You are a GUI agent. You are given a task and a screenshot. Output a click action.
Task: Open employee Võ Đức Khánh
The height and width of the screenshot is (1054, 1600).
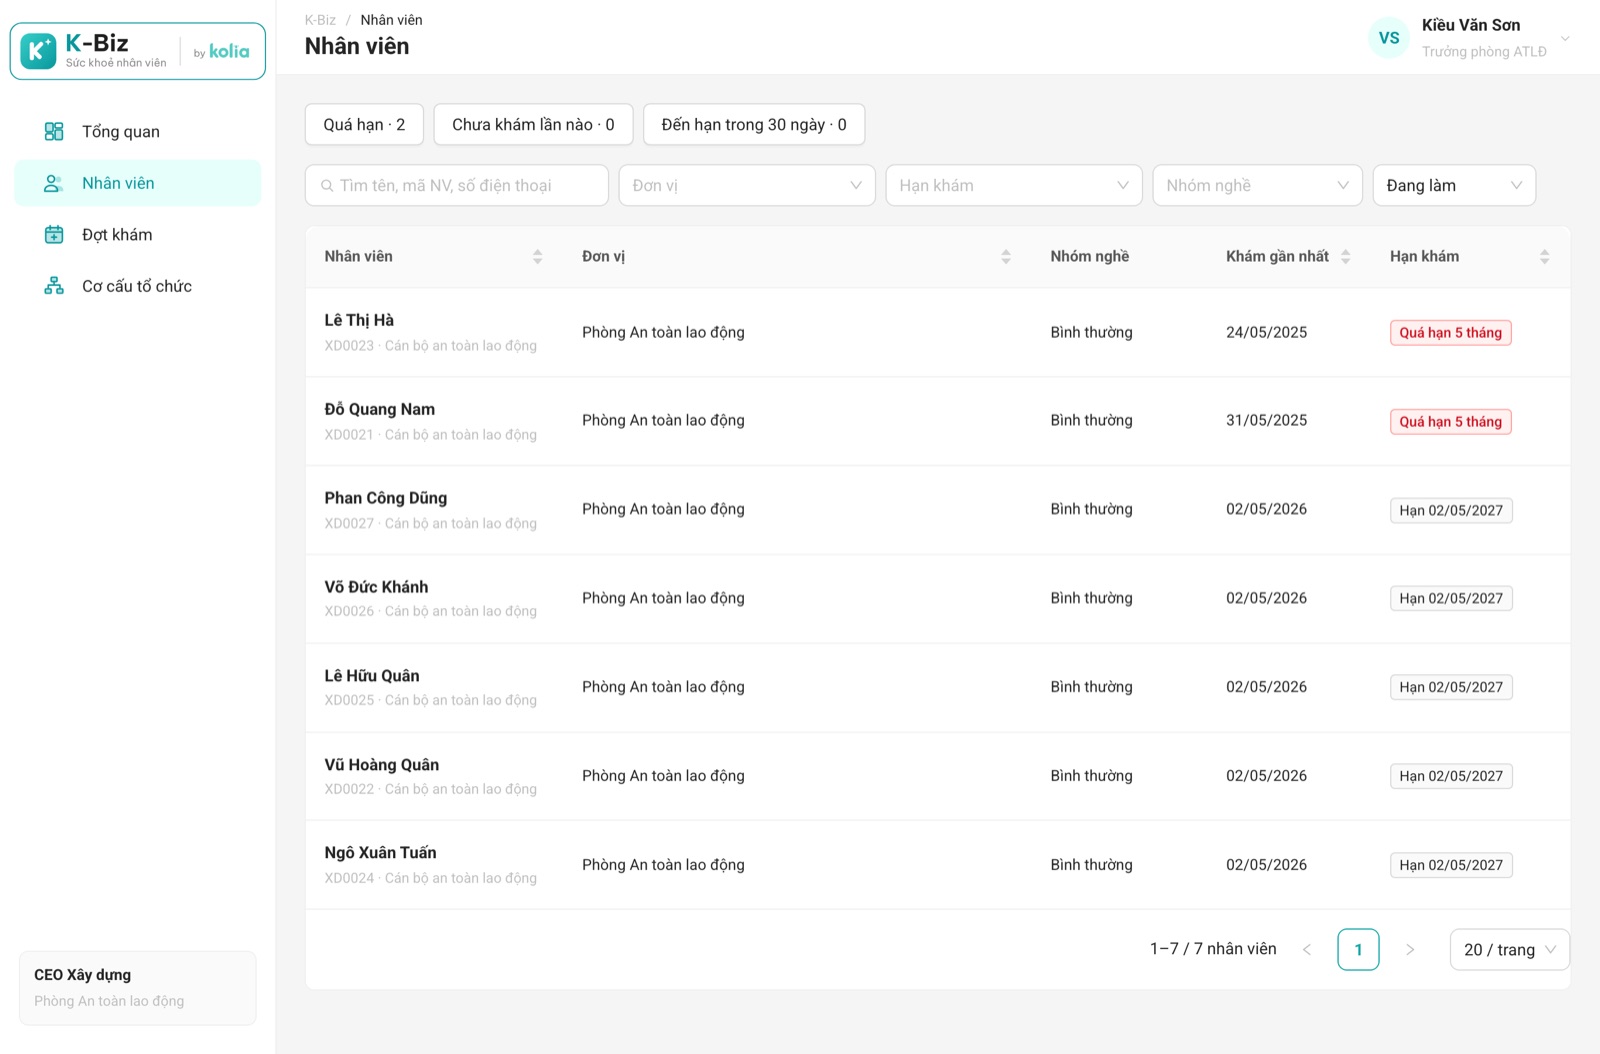click(376, 587)
